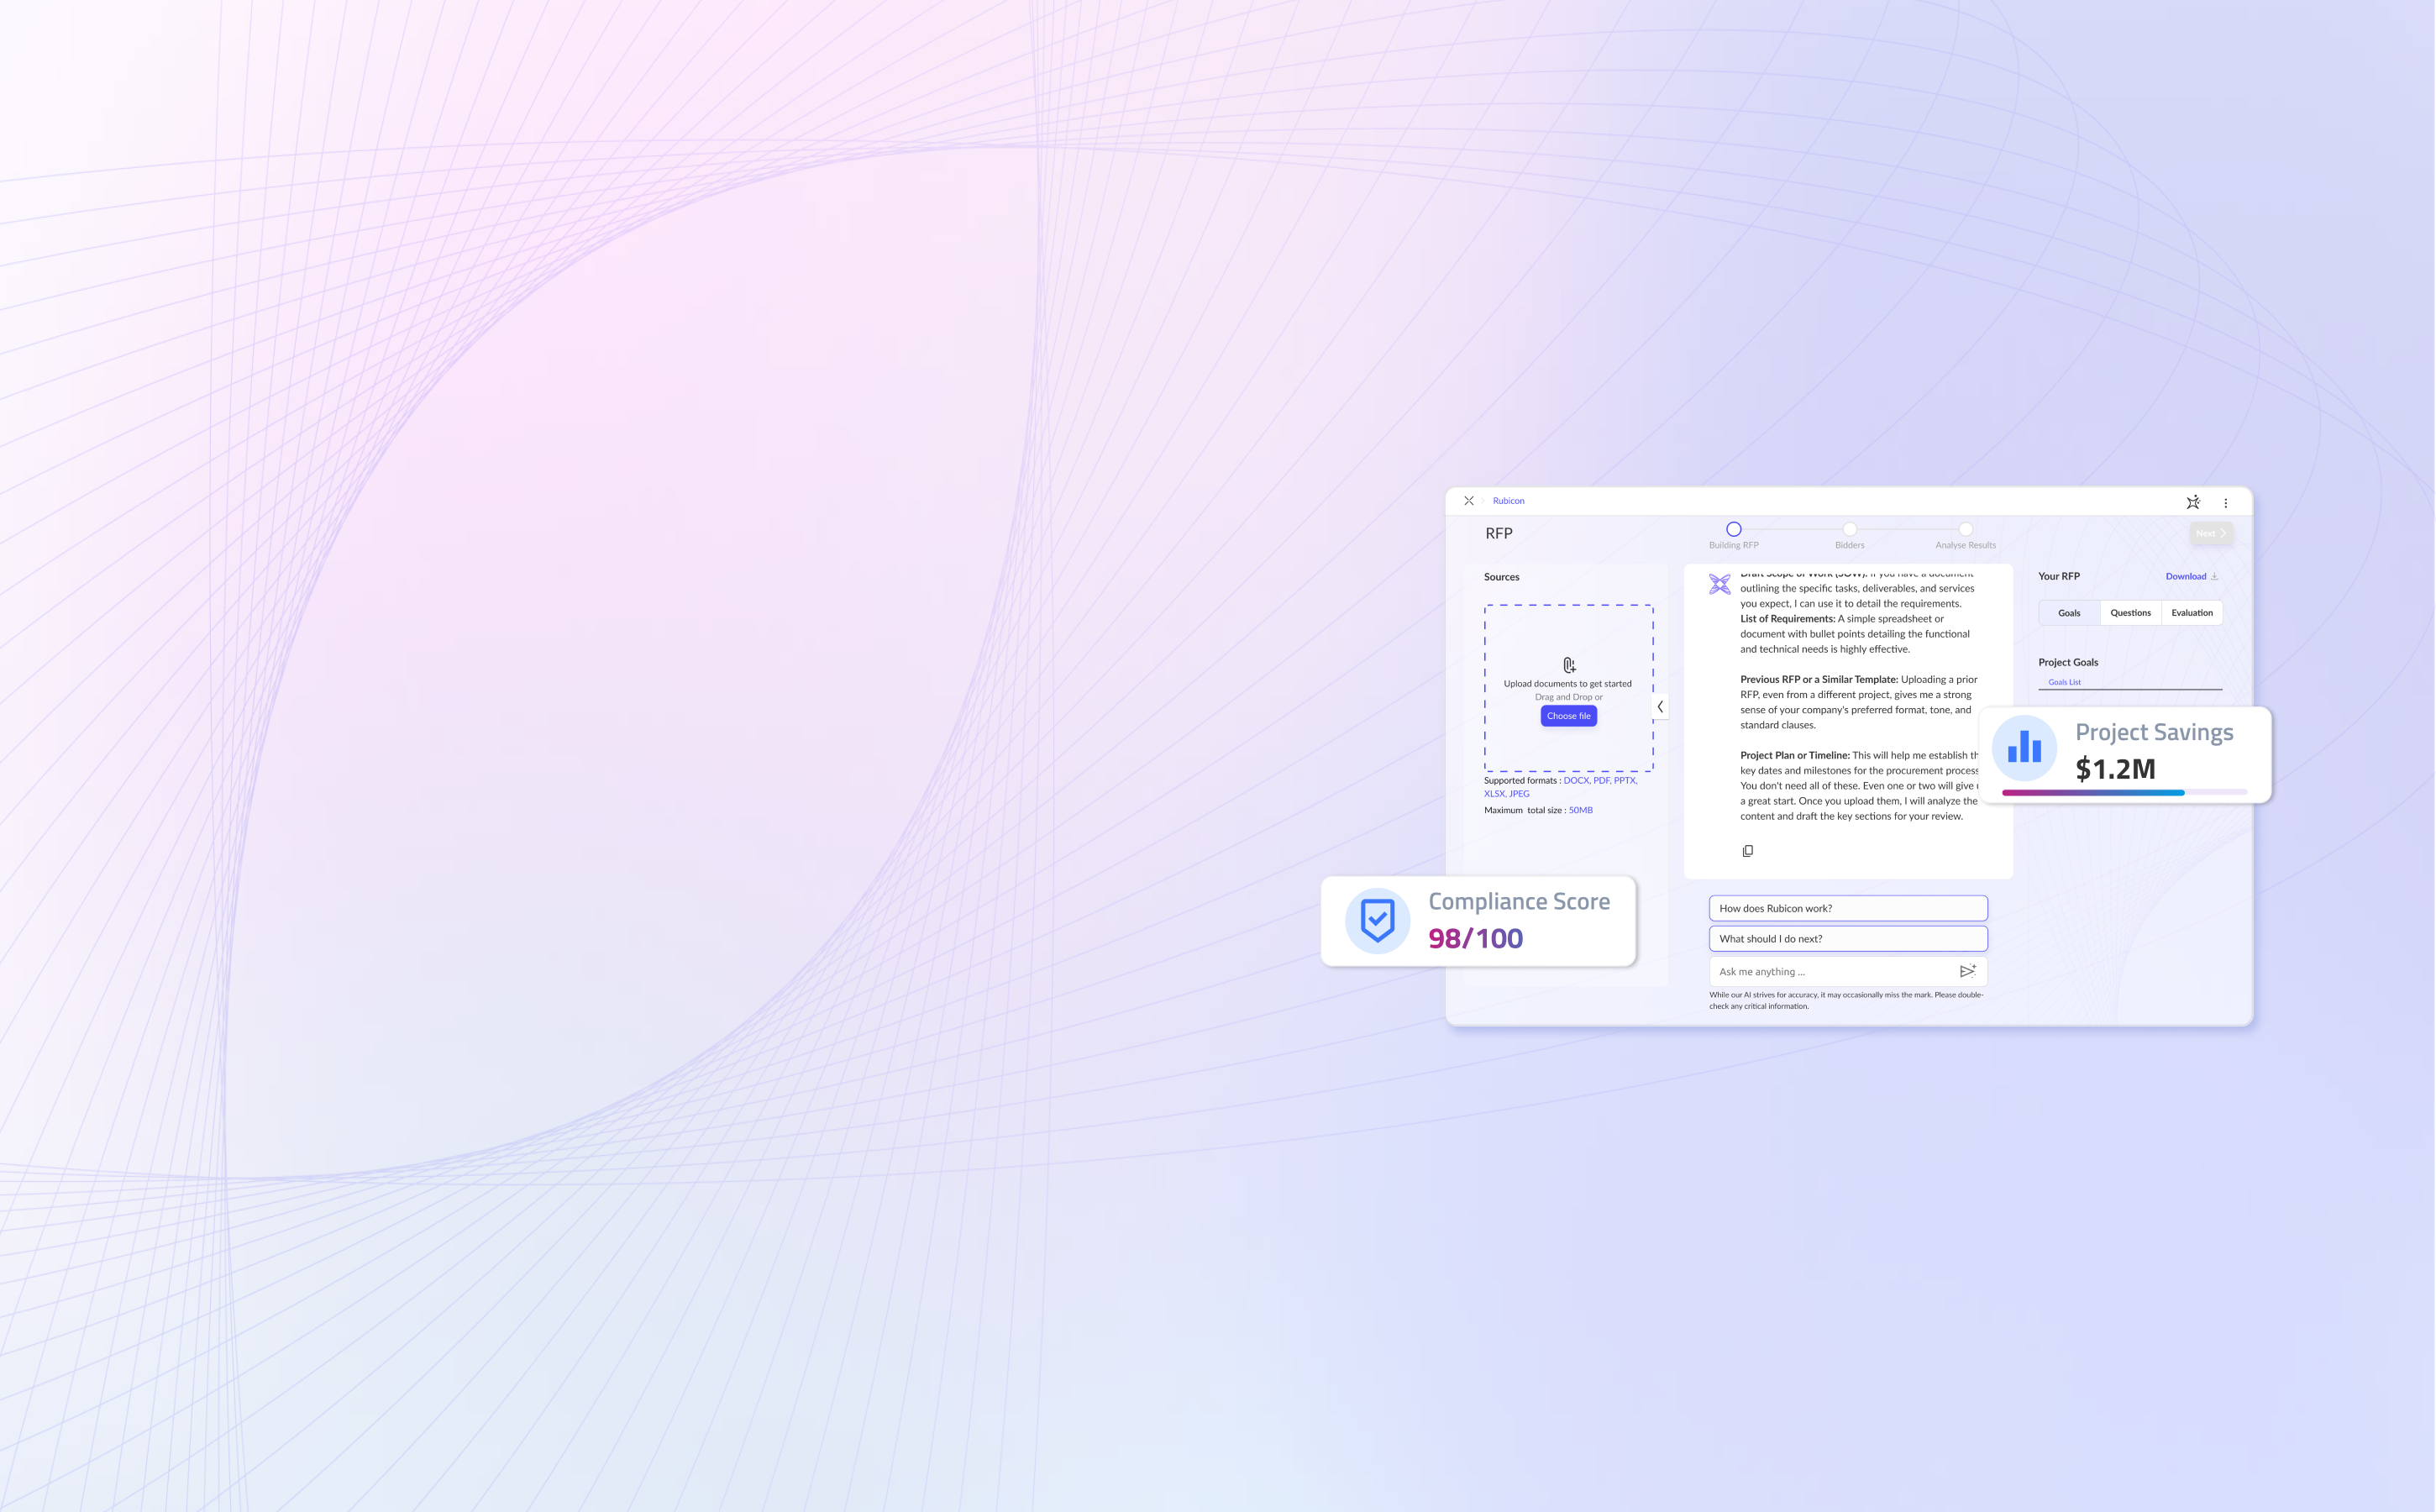Viewport: 2436px width, 1512px height.
Task: Switch to the Goals tab
Action: coord(2070,613)
